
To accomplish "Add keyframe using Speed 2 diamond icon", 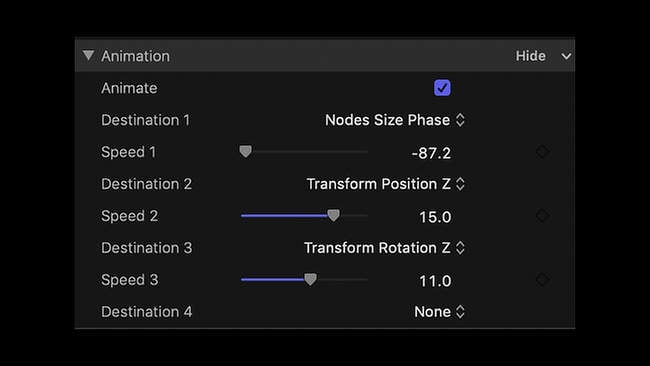I will click(543, 216).
